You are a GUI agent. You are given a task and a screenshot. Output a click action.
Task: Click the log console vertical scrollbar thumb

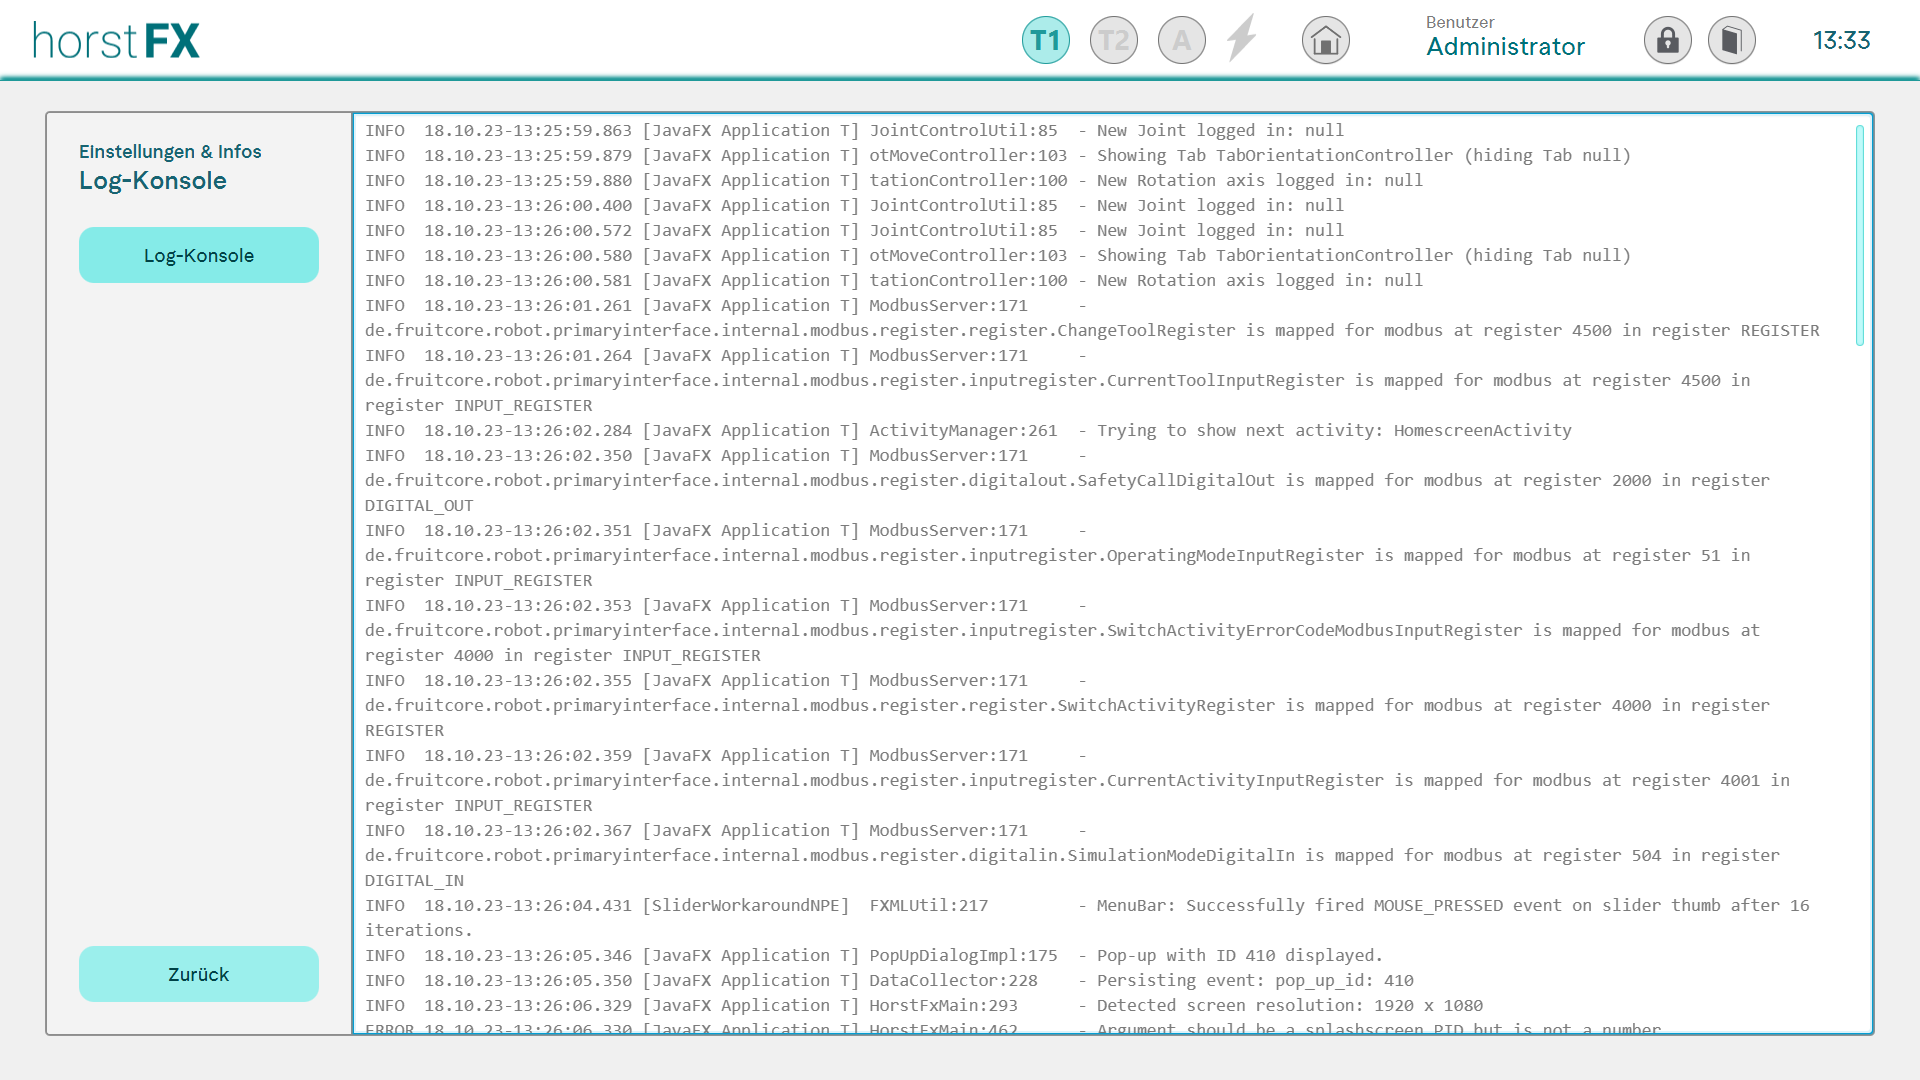[1859, 235]
